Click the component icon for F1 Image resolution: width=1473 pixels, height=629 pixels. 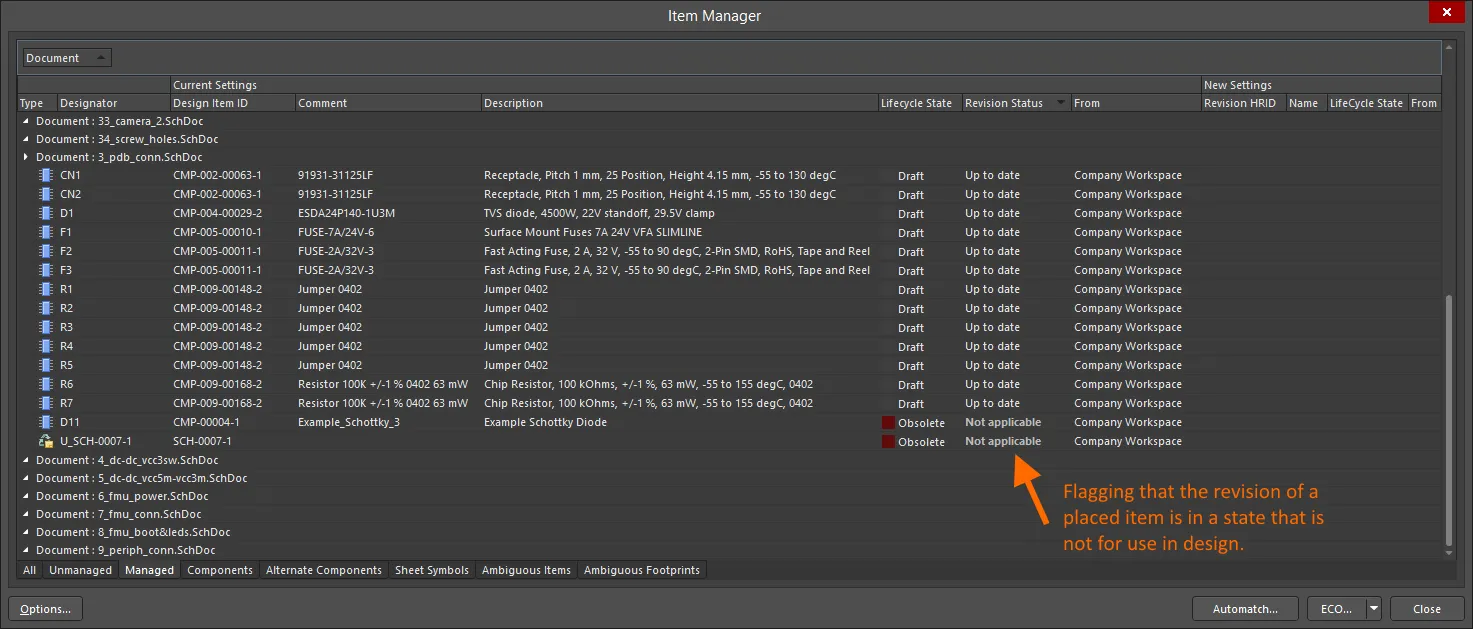tap(45, 232)
